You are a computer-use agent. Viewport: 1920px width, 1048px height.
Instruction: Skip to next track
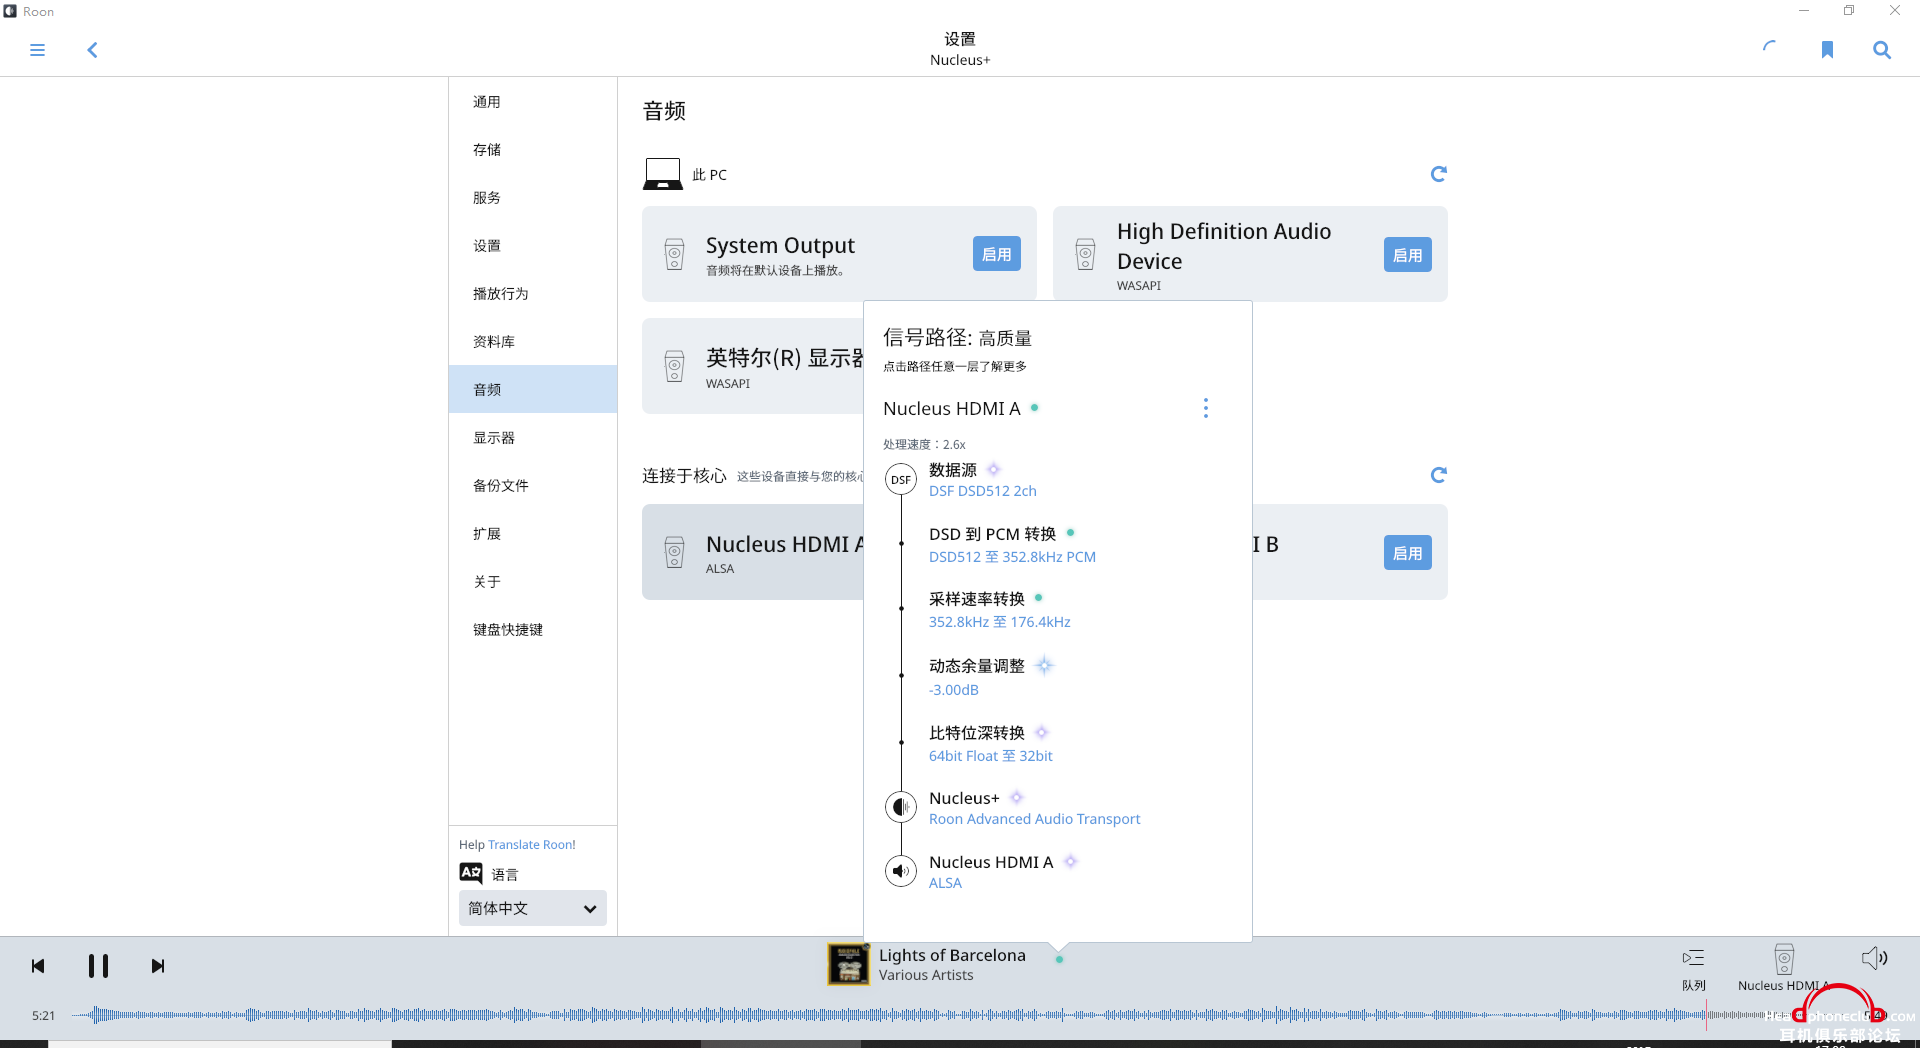point(158,966)
